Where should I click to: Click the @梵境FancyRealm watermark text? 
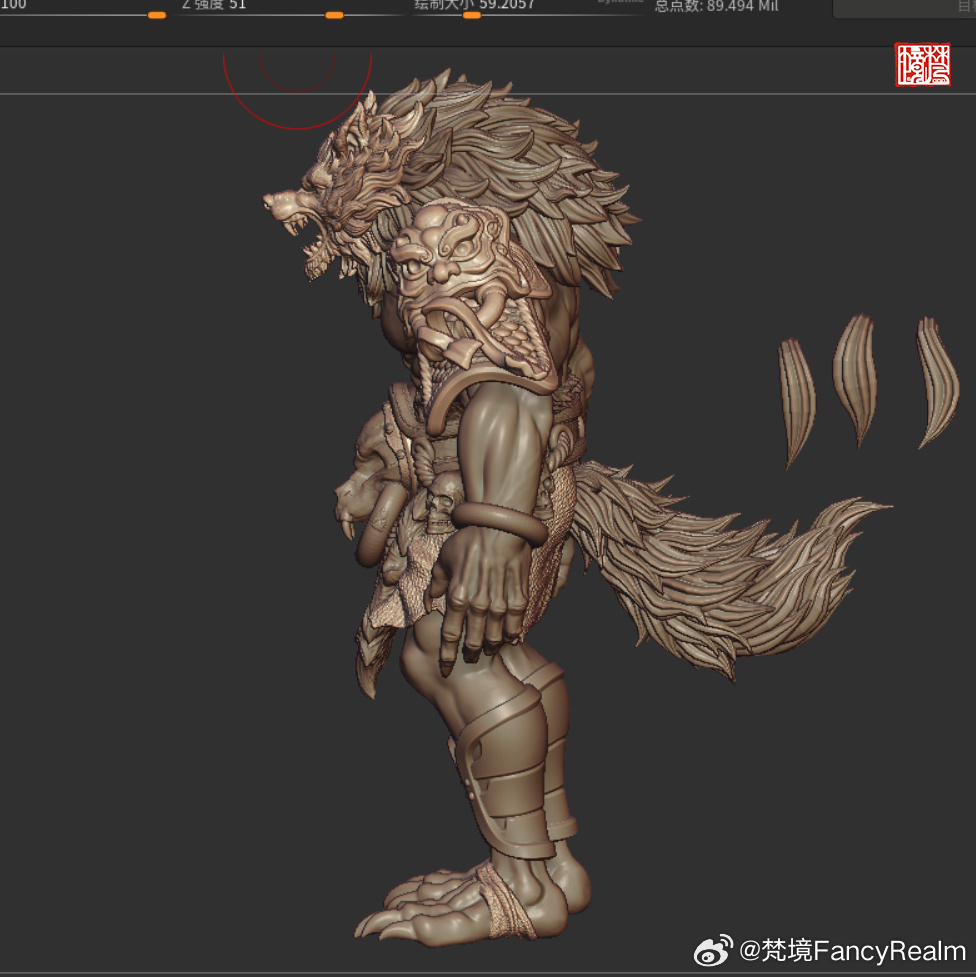point(852,951)
